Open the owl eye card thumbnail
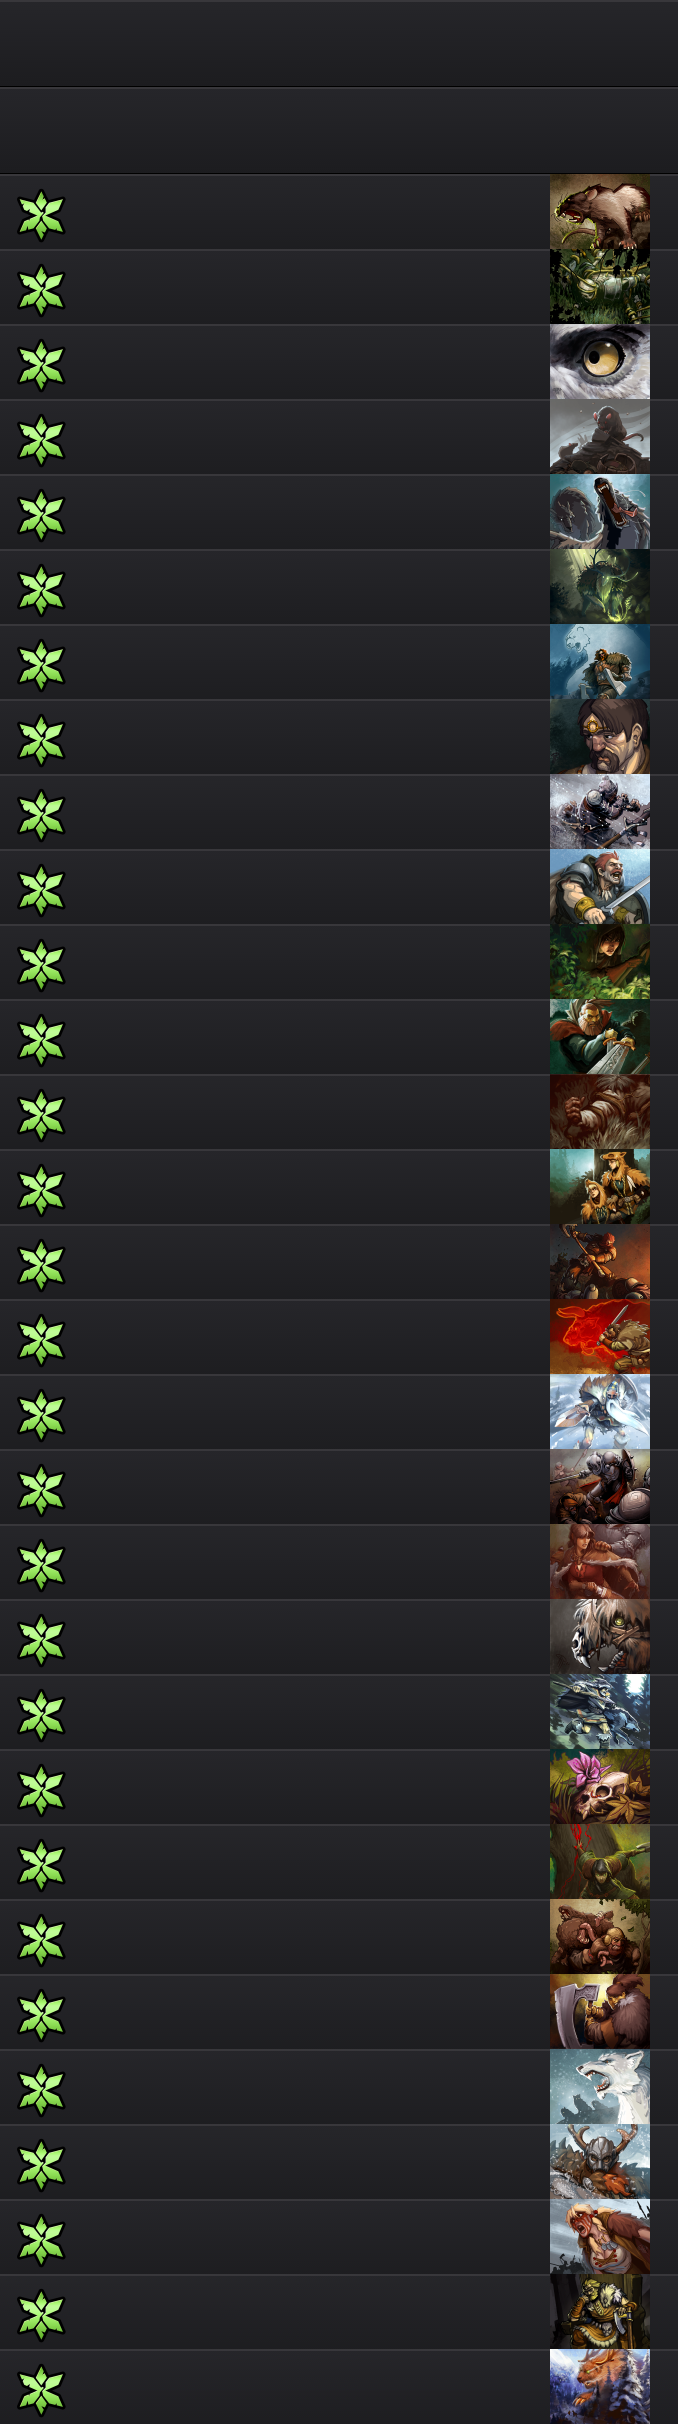The image size is (678, 2424). 600,362
